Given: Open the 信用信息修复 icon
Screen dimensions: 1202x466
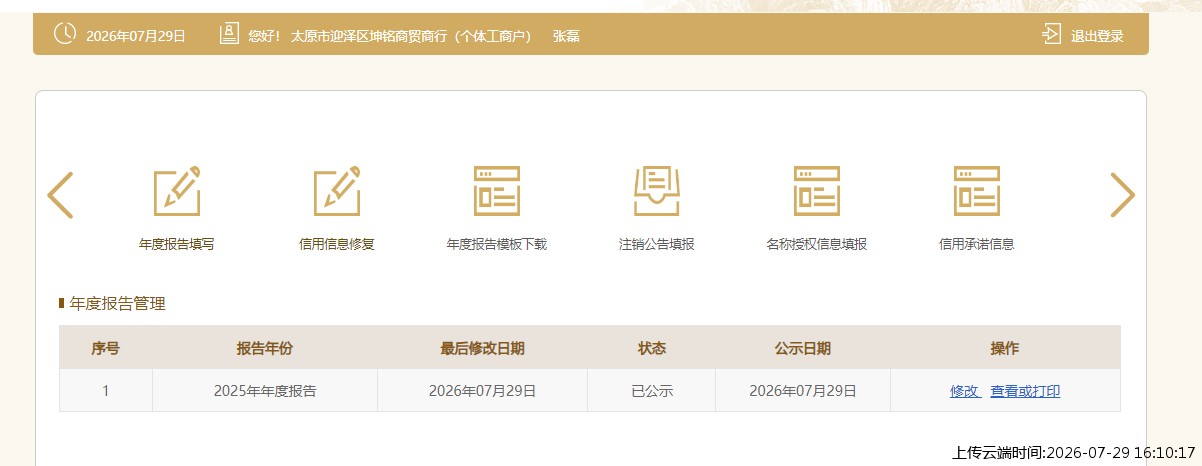Looking at the screenshot, I should tap(337, 190).
